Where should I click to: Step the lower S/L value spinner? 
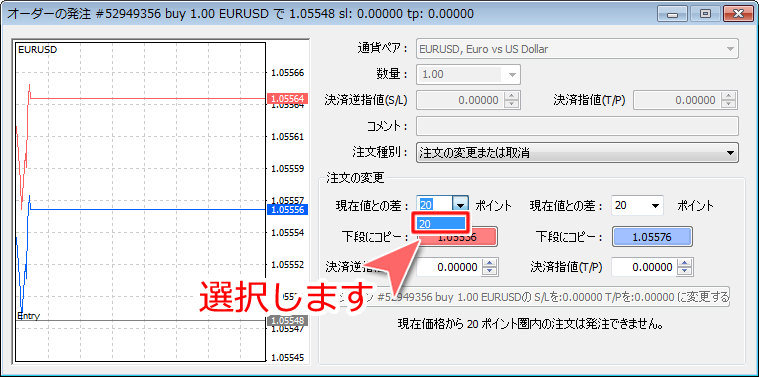[x=490, y=267]
